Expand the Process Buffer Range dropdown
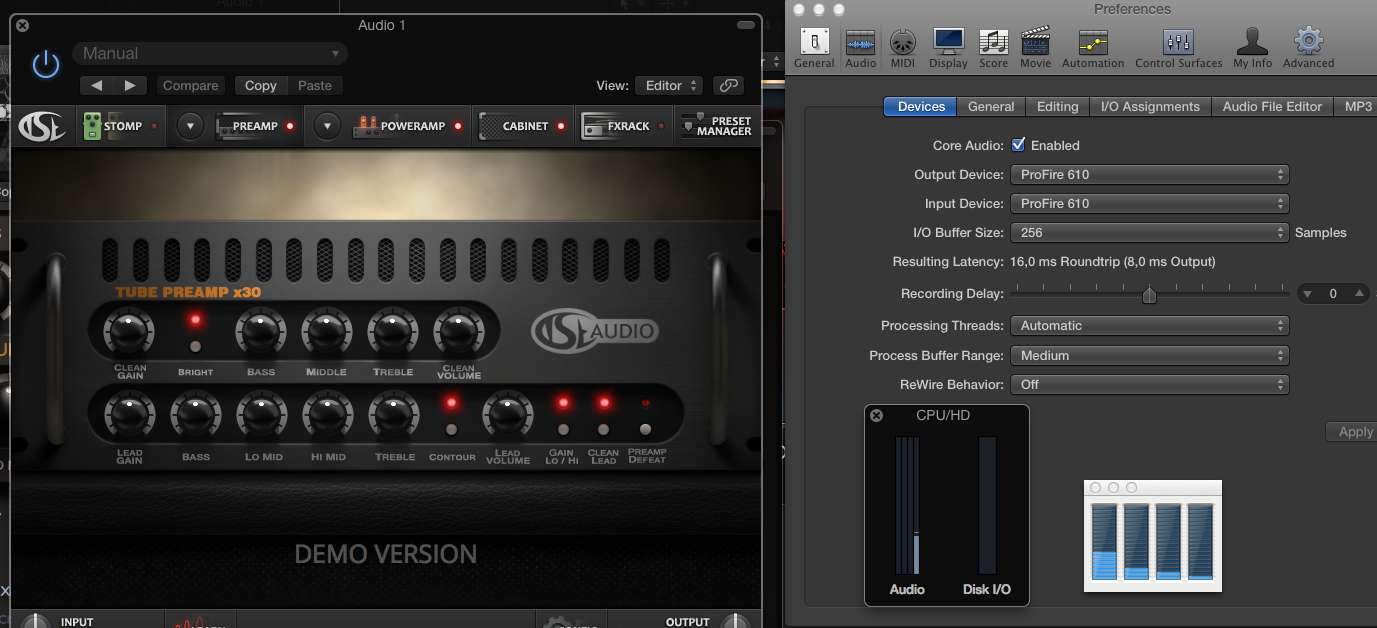 pyautogui.click(x=1149, y=355)
